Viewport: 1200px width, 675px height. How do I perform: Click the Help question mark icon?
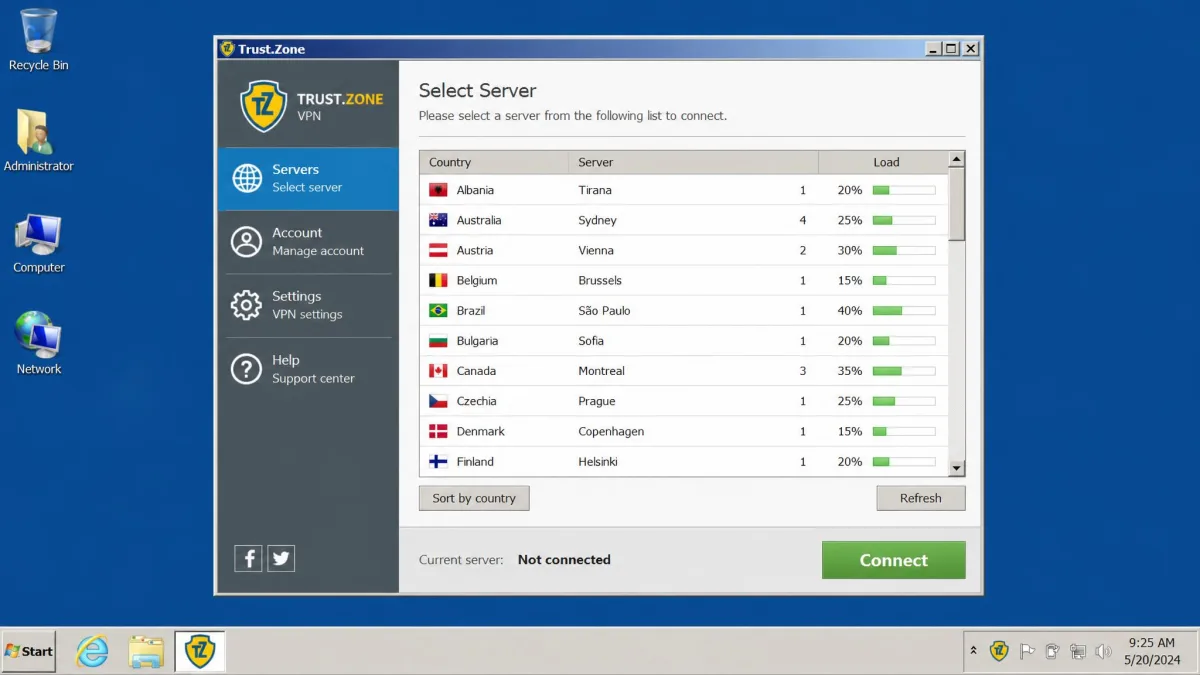tap(247, 369)
